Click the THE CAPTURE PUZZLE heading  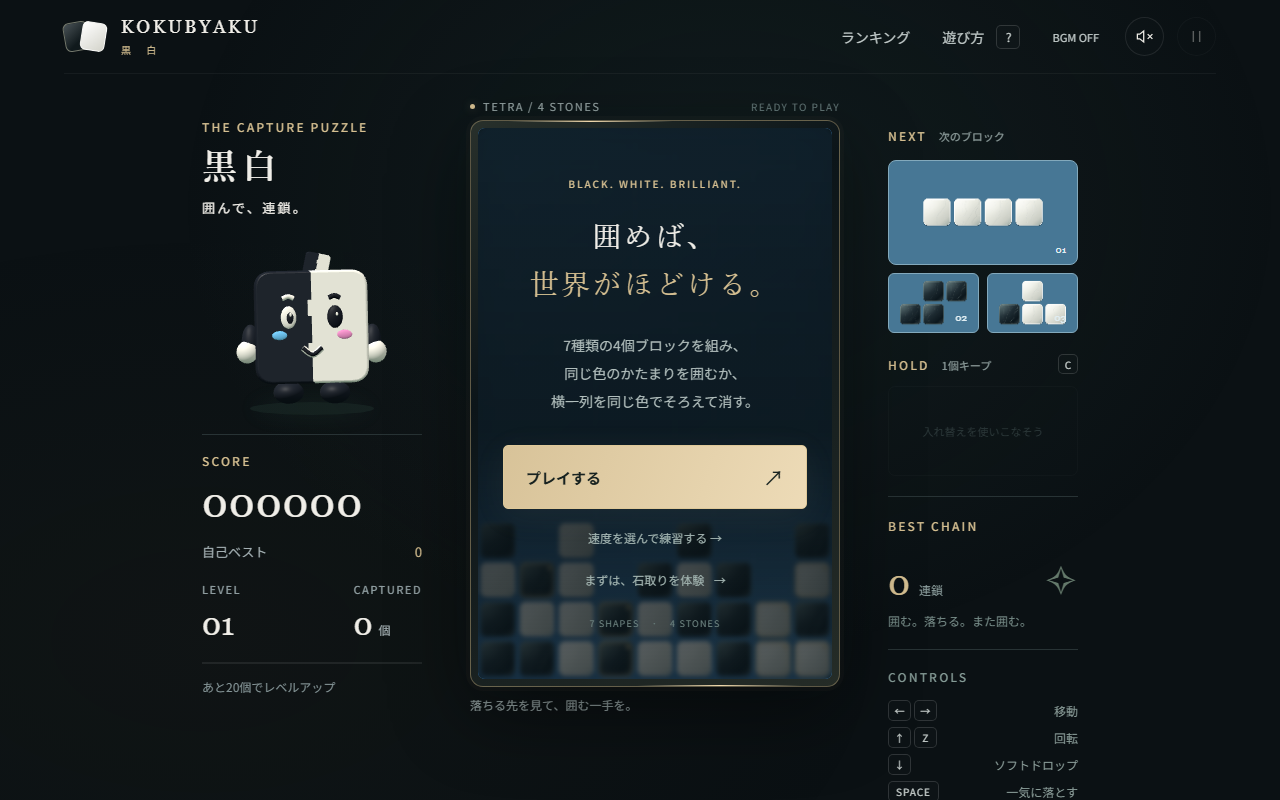pyautogui.click(x=285, y=128)
